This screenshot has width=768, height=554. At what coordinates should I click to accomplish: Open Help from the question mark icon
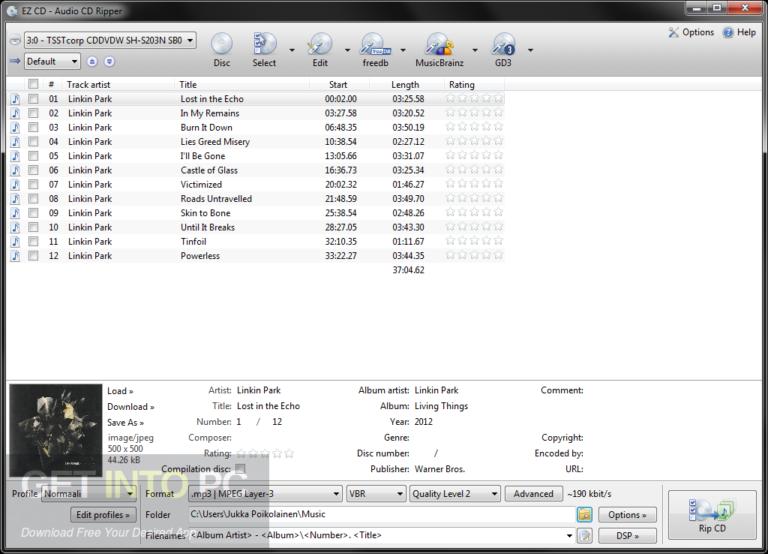728,32
